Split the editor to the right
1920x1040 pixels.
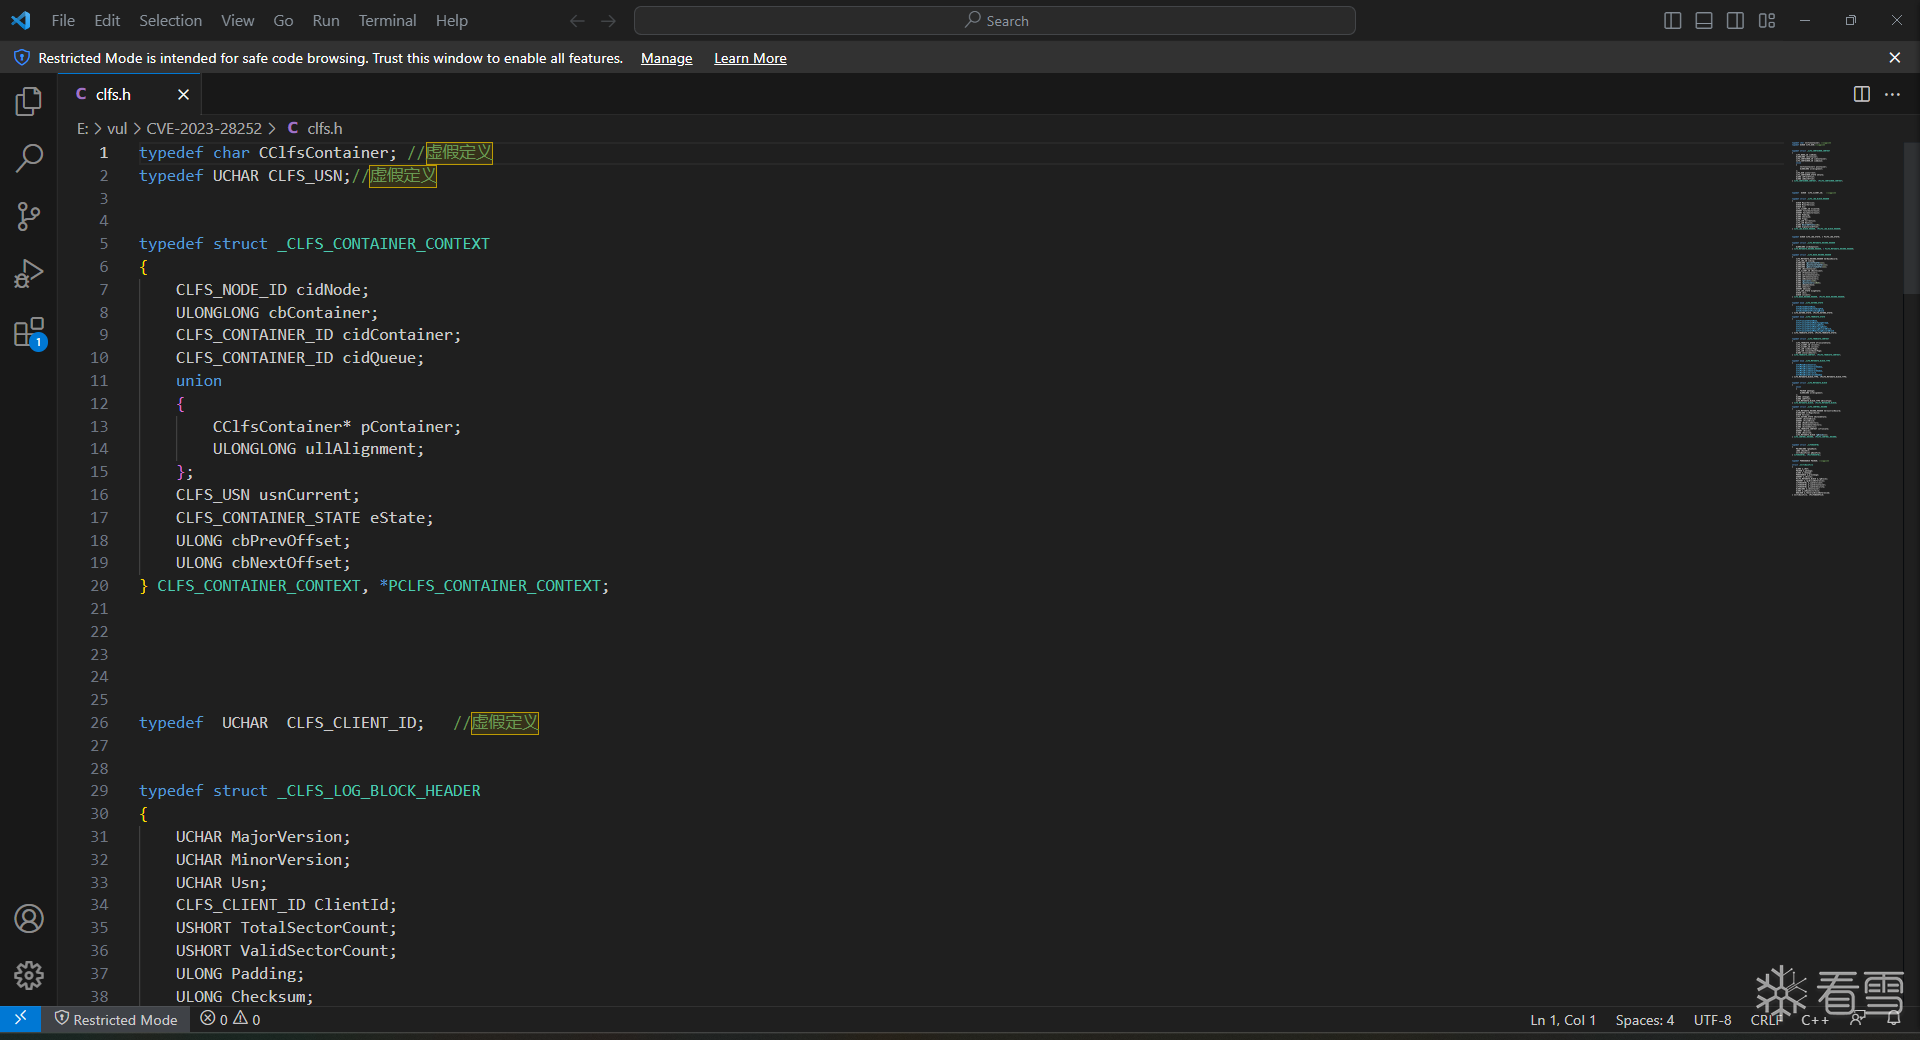click(x=1861, y=94)
